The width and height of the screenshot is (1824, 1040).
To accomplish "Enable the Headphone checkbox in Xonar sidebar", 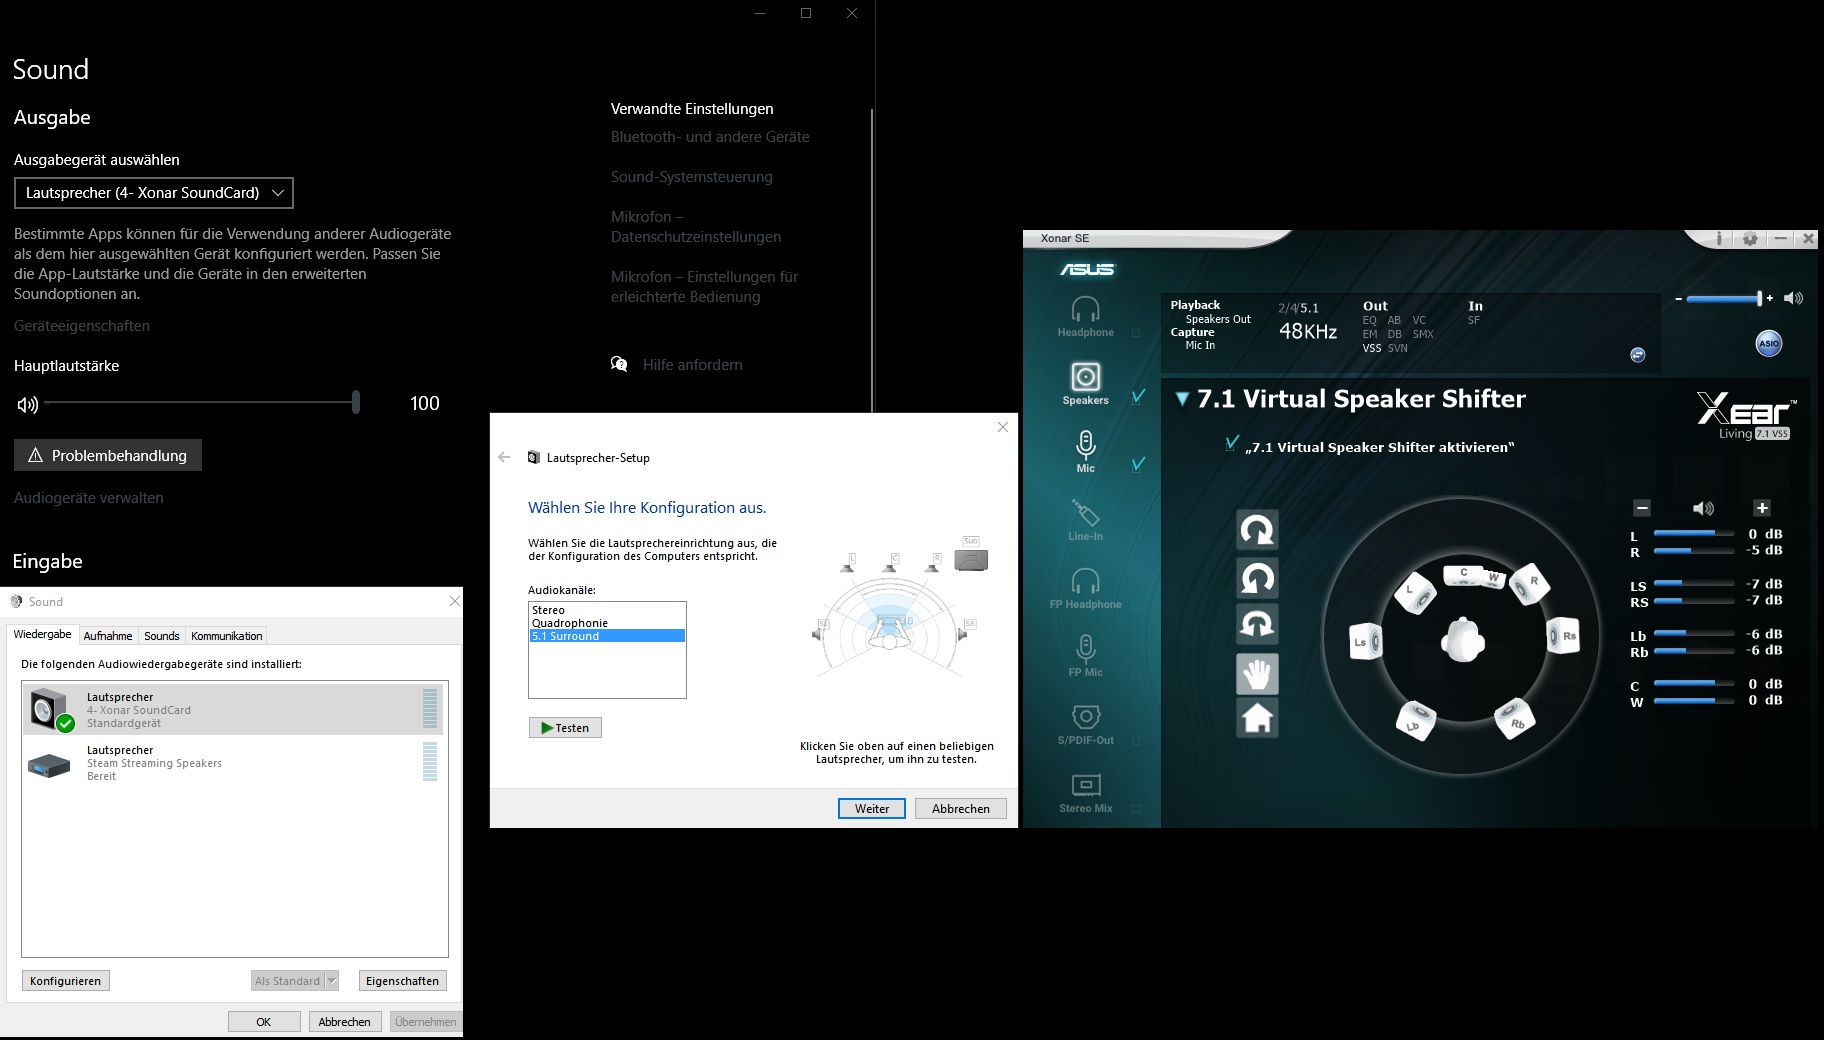I will [1136, 333].
